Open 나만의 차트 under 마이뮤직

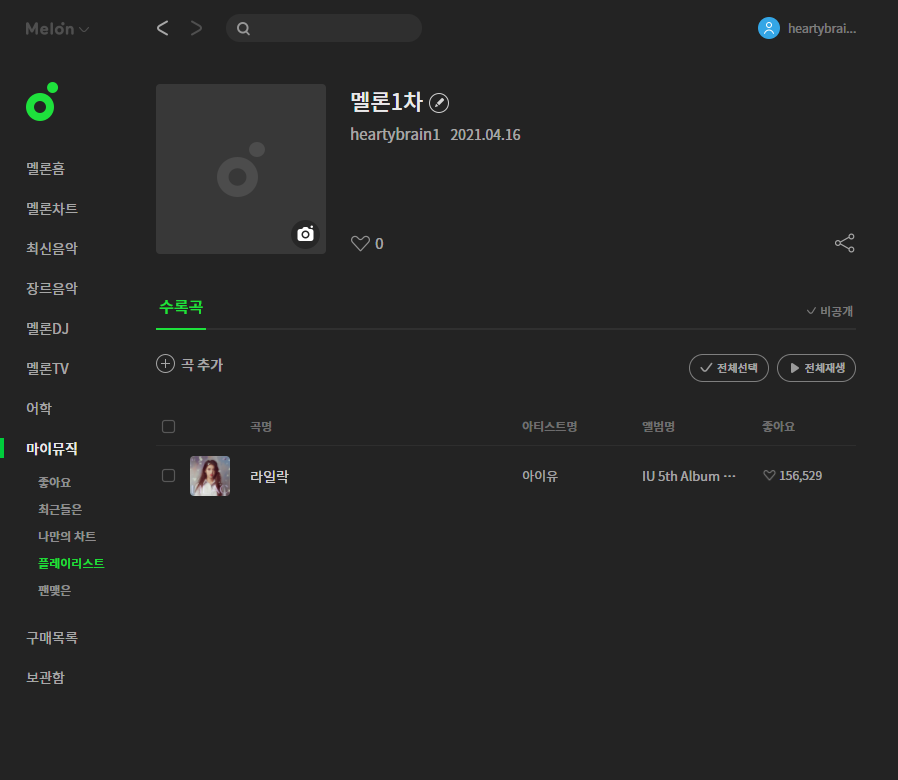coord(67,536)
